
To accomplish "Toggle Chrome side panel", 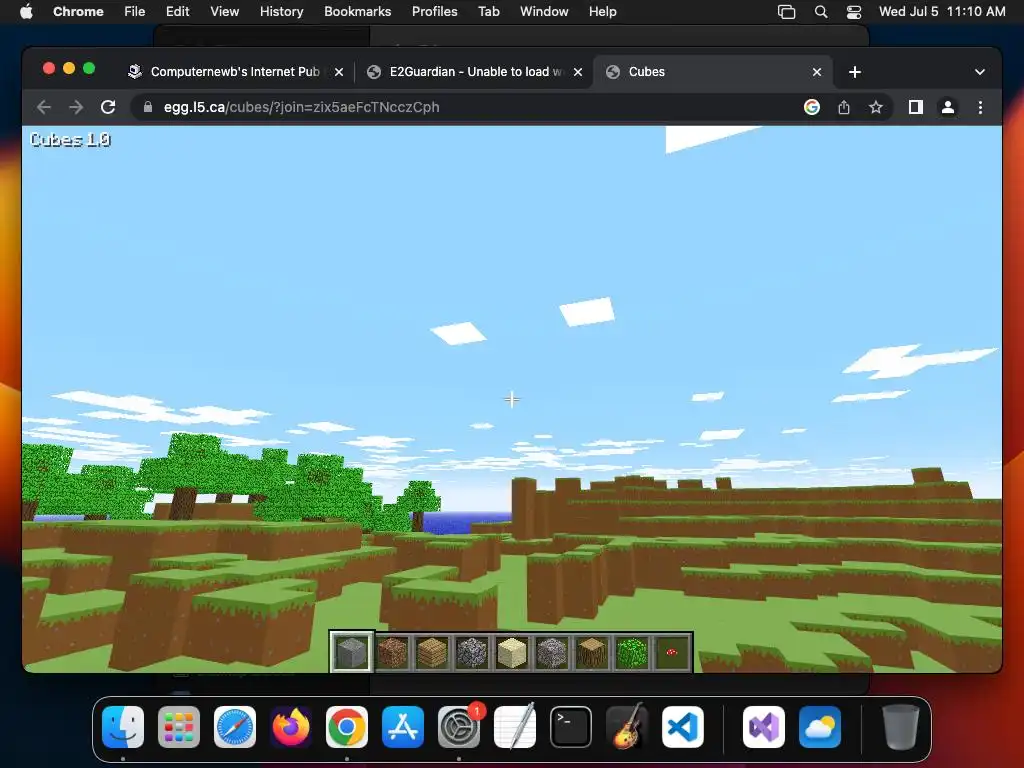I will pos(916,107).
